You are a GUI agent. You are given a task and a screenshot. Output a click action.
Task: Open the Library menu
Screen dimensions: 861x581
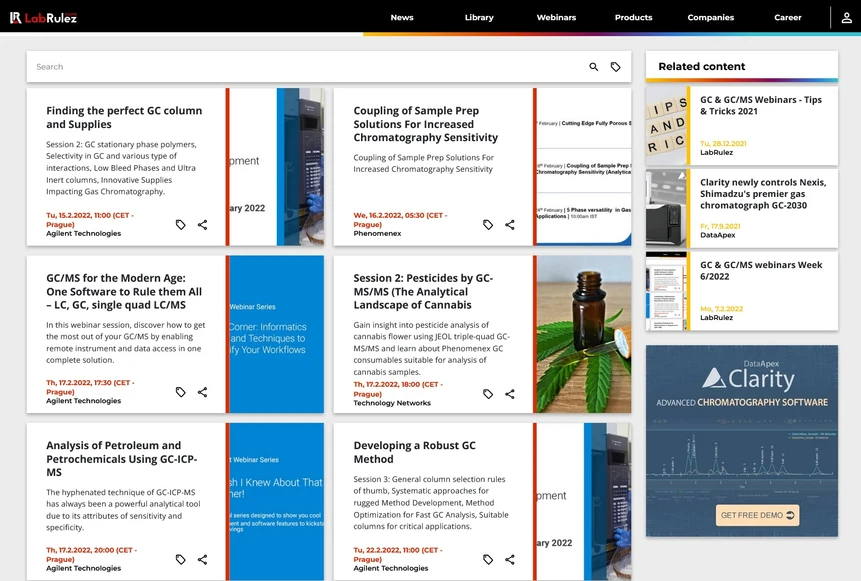pos(479,18)
